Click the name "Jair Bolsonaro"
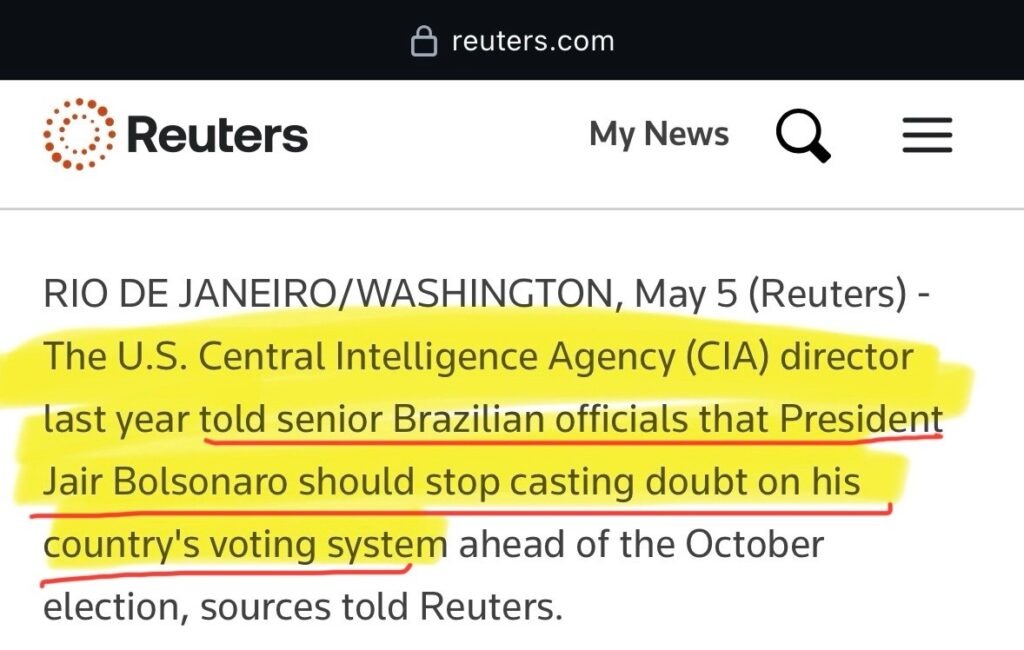This screenshot has height=650, width=1024. (x=167, y=482)
